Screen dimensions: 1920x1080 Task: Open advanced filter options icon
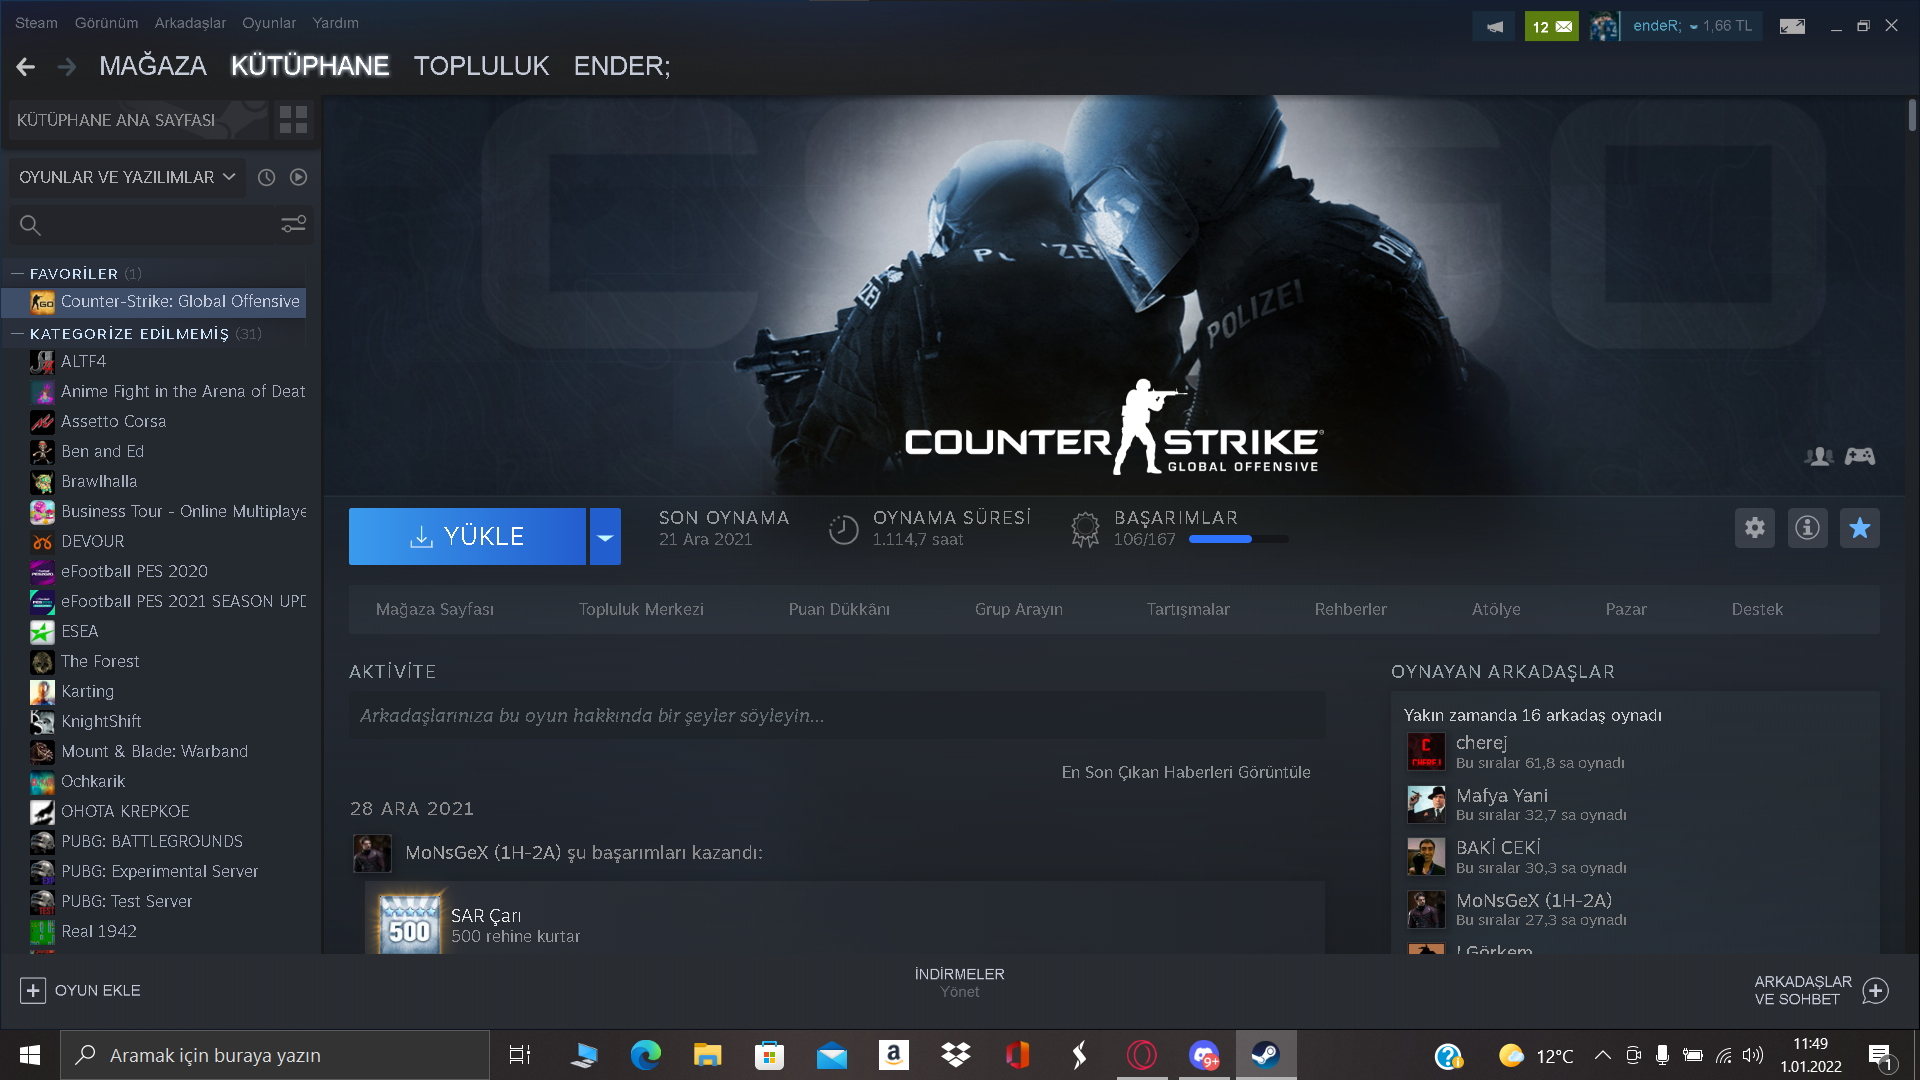coord(293,225)
